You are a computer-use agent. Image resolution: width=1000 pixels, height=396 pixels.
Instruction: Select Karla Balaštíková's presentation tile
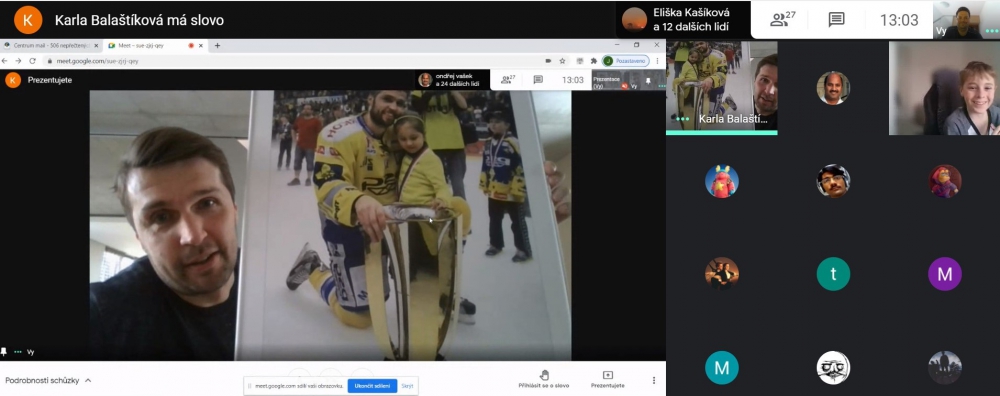(721, 87)
